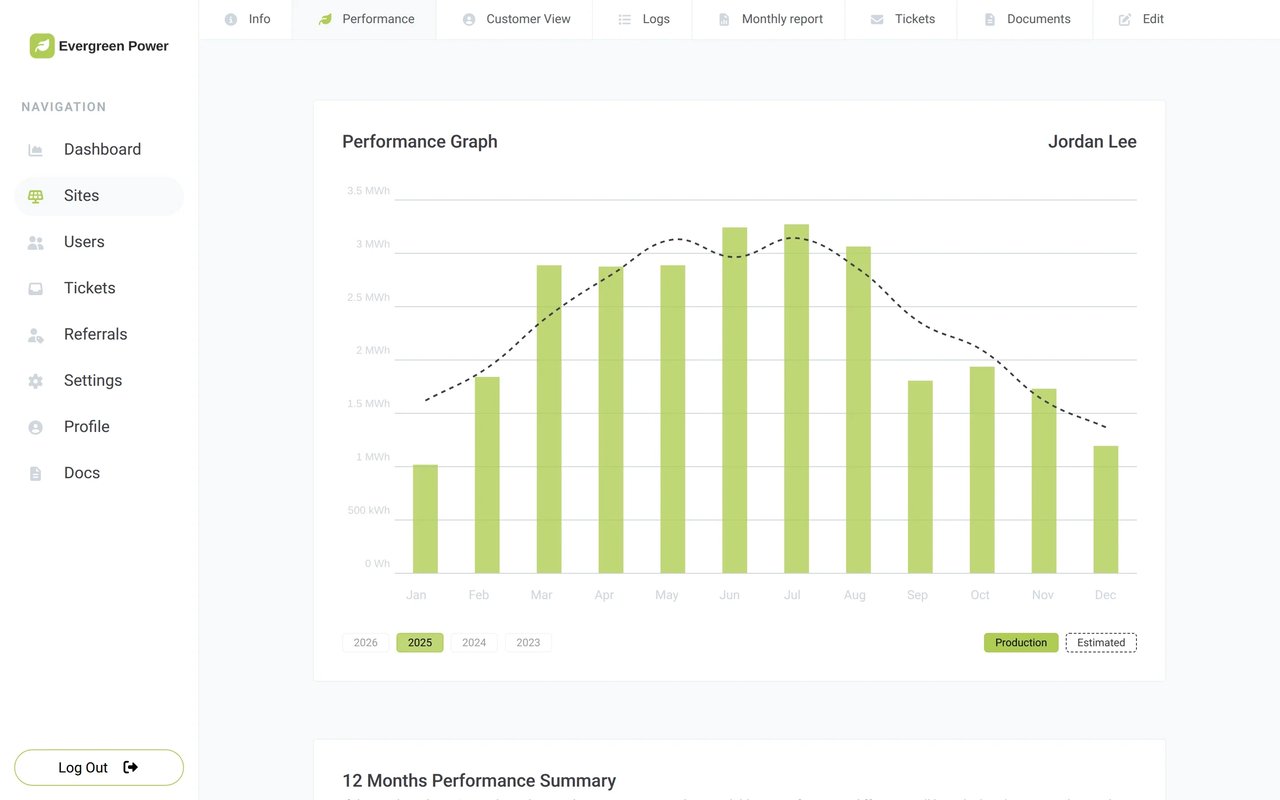Click the Users people icon
The image size is (1280, 800).
[x=36, y=242]
